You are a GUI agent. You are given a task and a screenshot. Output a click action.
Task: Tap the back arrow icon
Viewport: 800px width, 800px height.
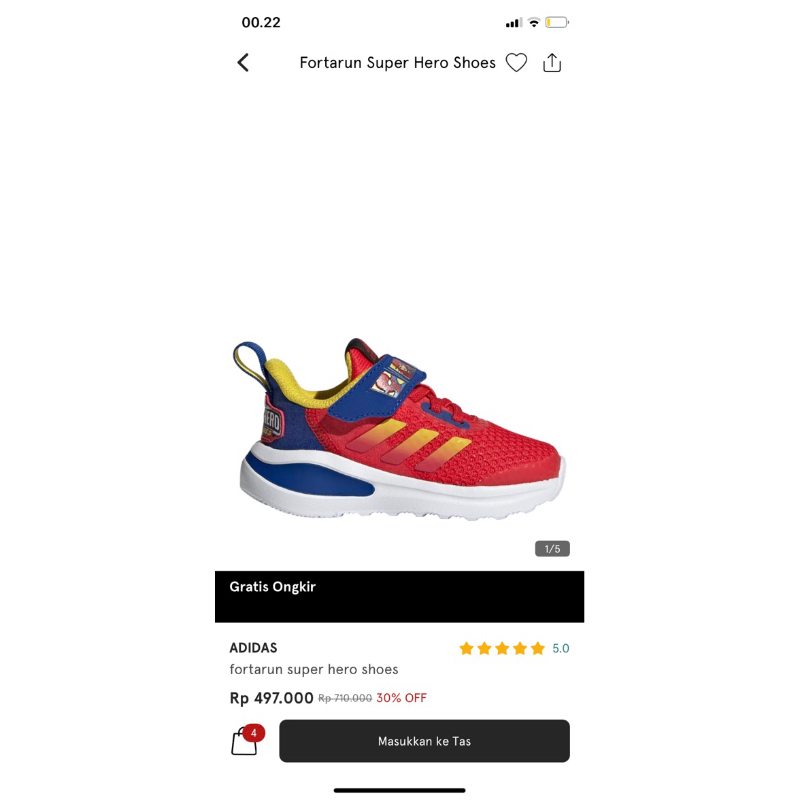coord(243,63)
